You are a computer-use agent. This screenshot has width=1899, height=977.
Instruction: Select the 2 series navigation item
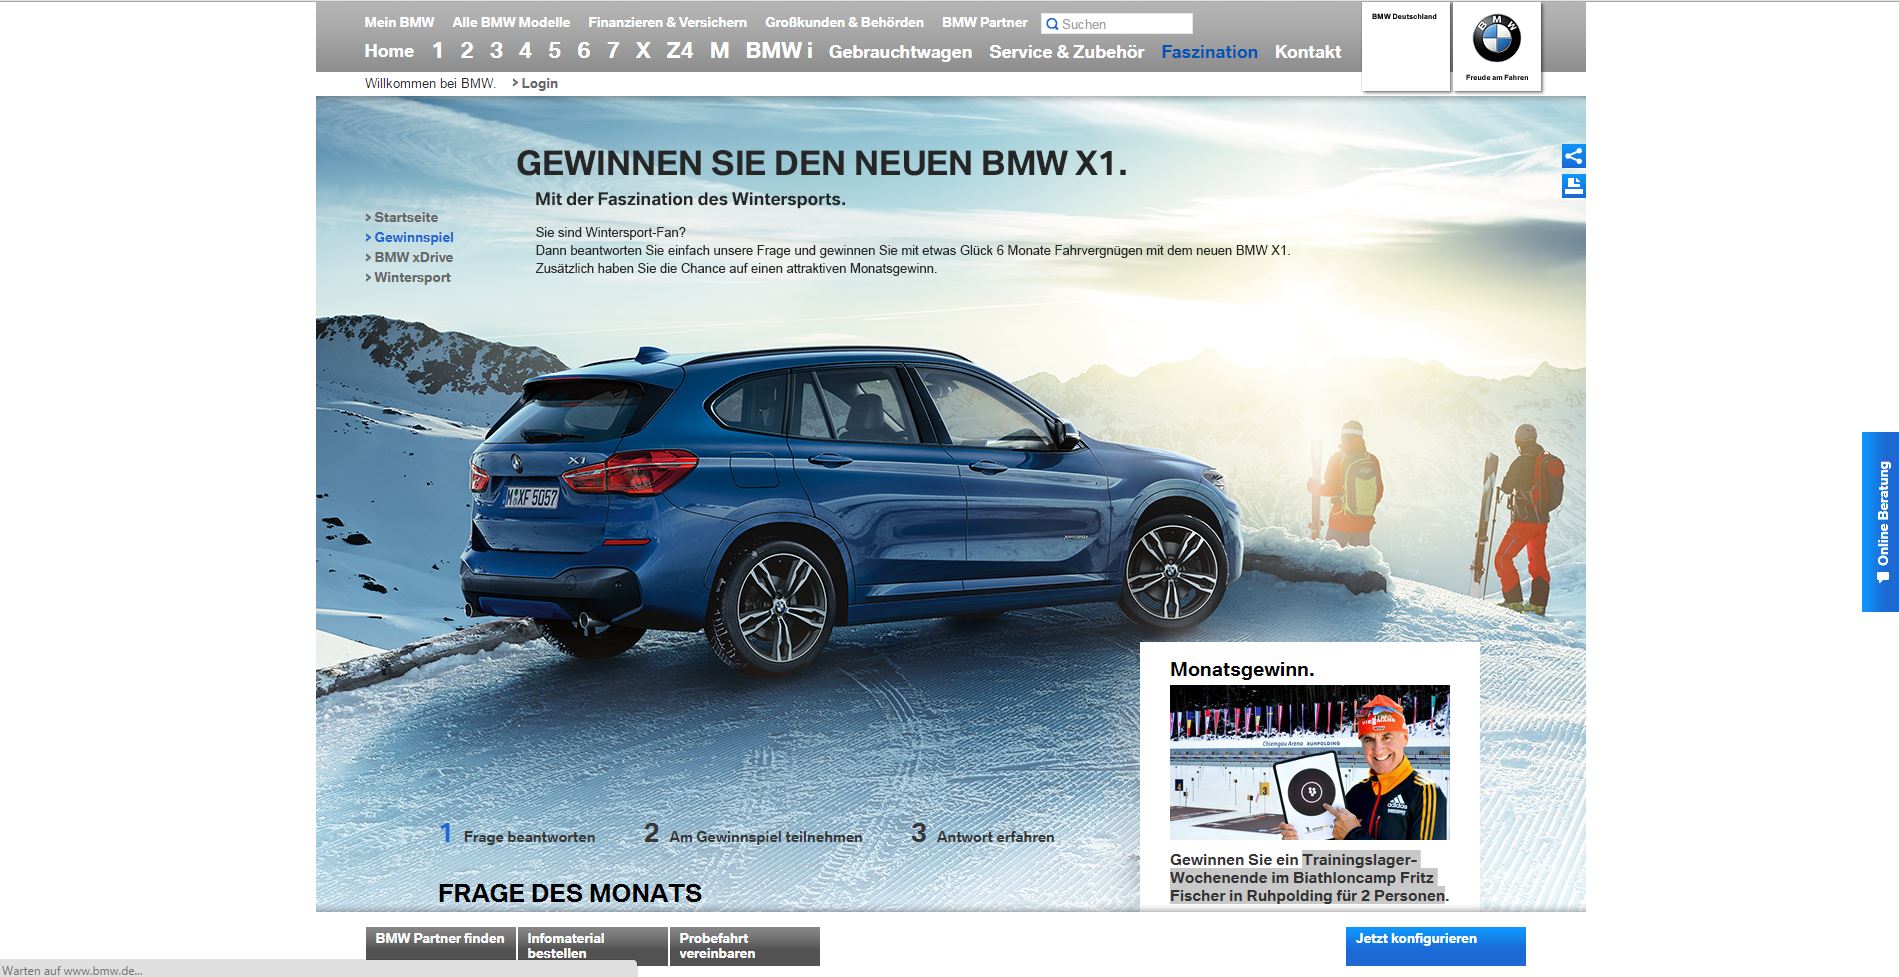(x=466, y=51)
